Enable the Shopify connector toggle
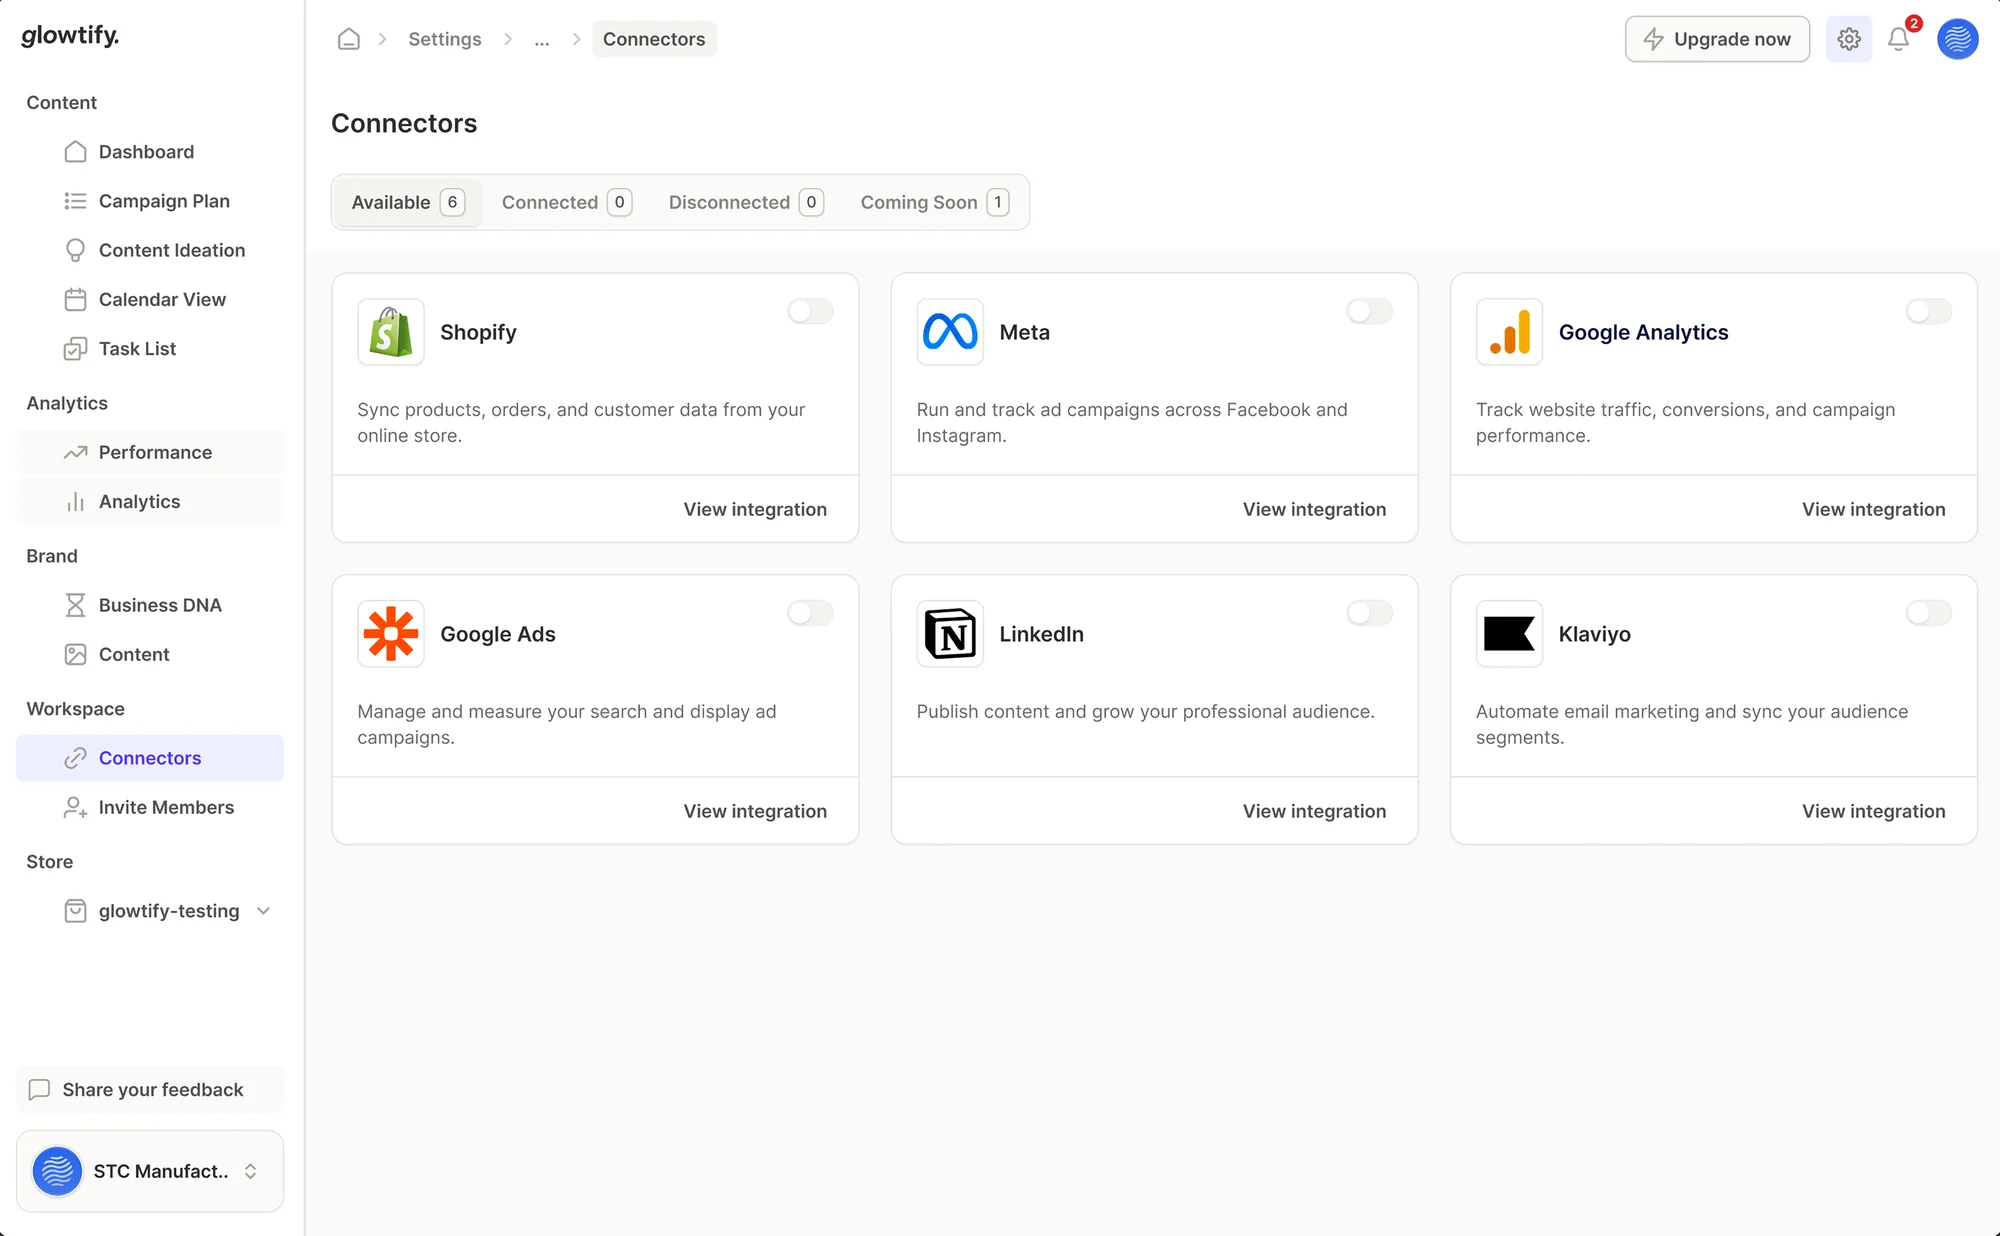 pyautogui.click(x=810, y=311)
